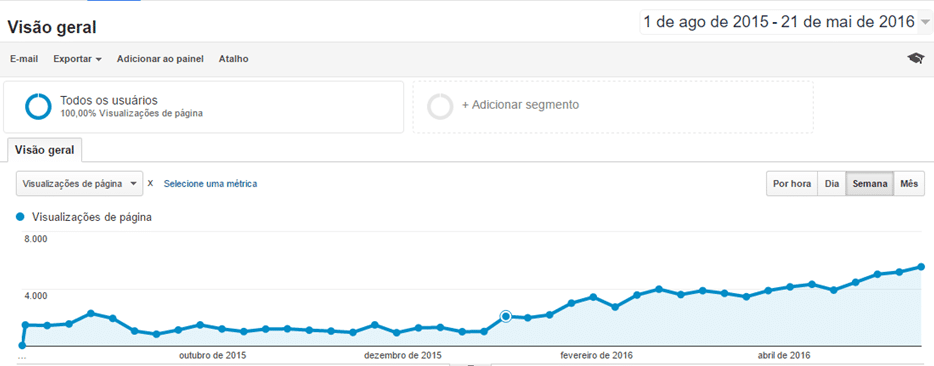This screenshot has height=366, width=934.
Task: Click the 8.000 y-axis value
Action: pos(35,240)
